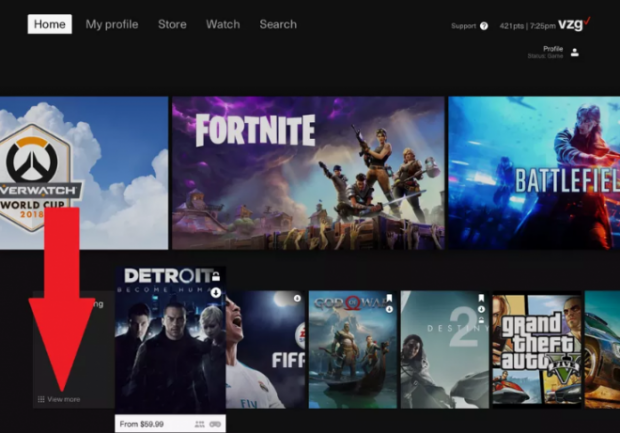
Task: Click the Support label
Action: pos(463,26)
